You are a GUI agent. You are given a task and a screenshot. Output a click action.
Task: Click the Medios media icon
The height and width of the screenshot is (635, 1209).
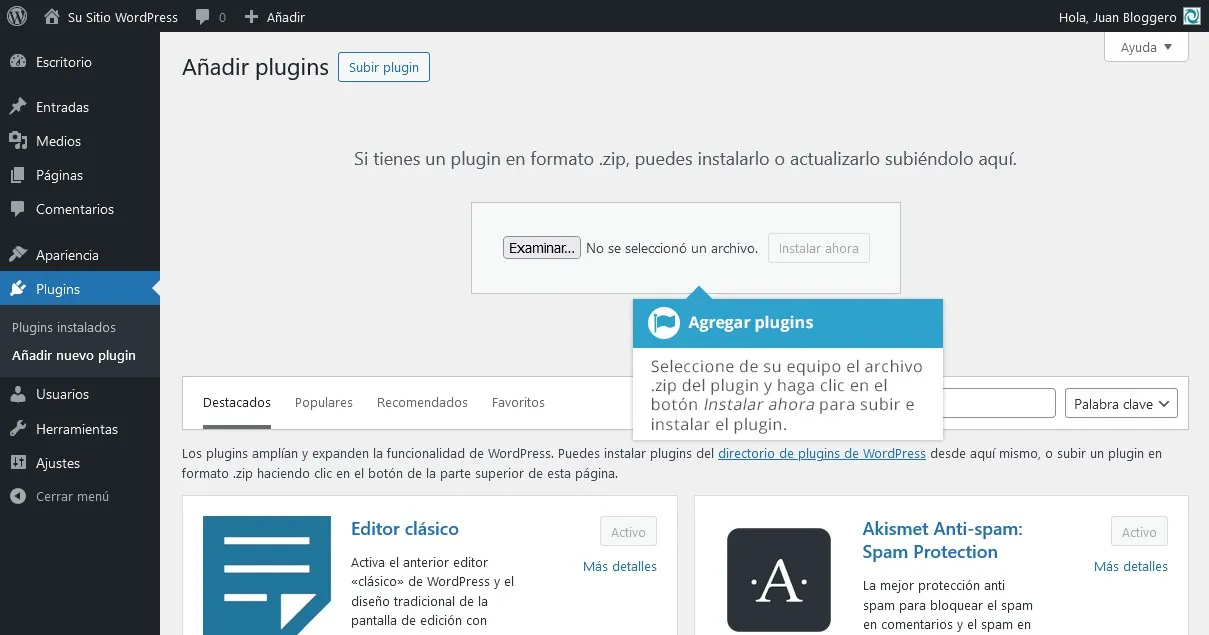point(18,141)
